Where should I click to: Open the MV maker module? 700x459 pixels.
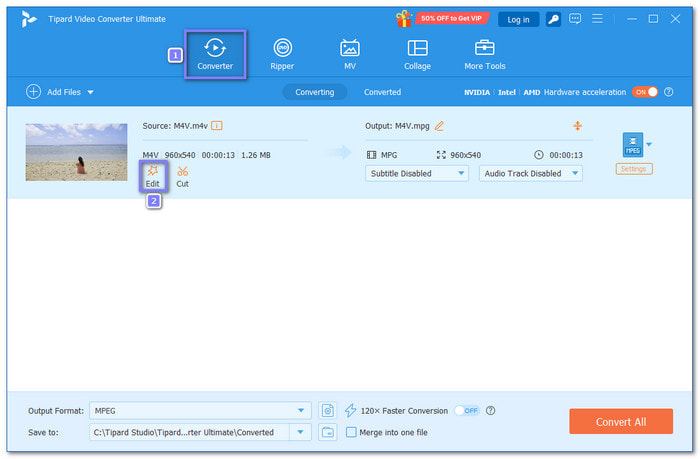(350, 54)
